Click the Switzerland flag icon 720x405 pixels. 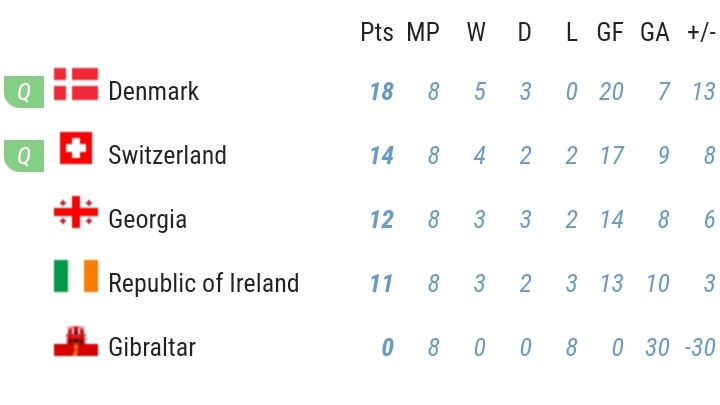pyautogui.click(x=76, y=148)
